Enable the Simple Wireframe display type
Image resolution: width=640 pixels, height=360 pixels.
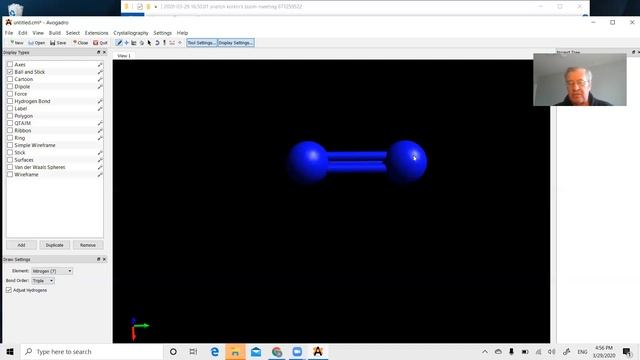pos(10,145)
